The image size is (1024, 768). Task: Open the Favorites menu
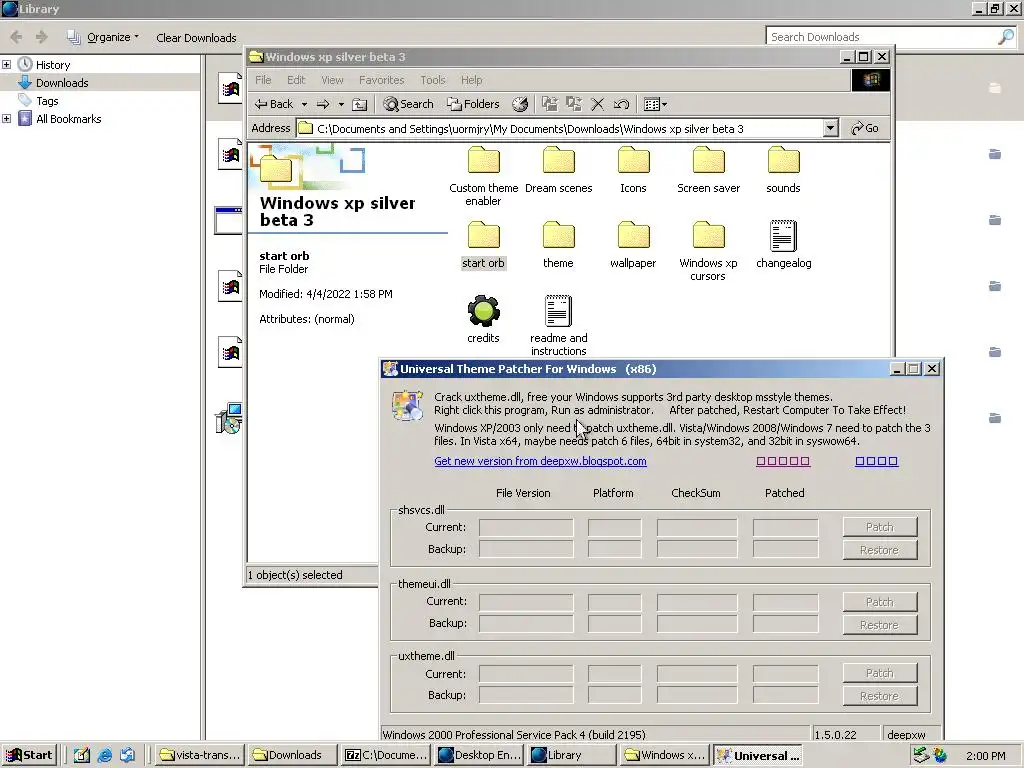click(x=381, y=80)
